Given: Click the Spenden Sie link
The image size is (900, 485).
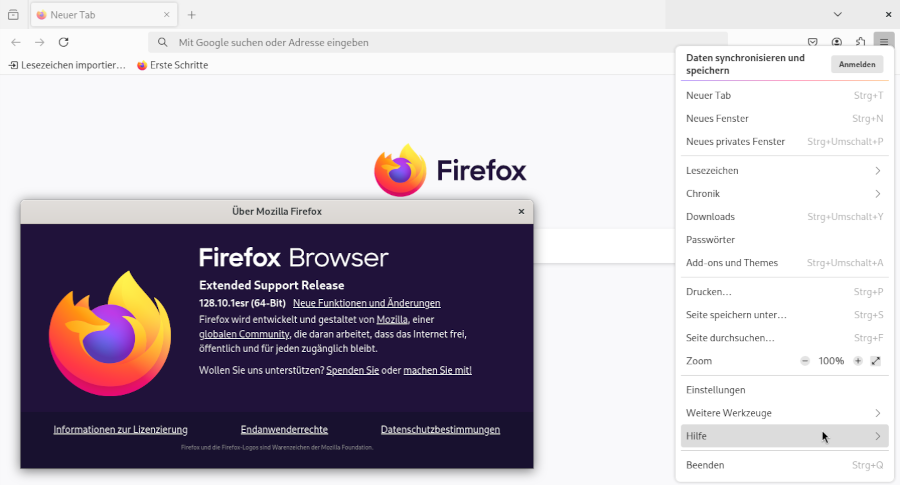Looking at the screenshot, I should [352, 370].
